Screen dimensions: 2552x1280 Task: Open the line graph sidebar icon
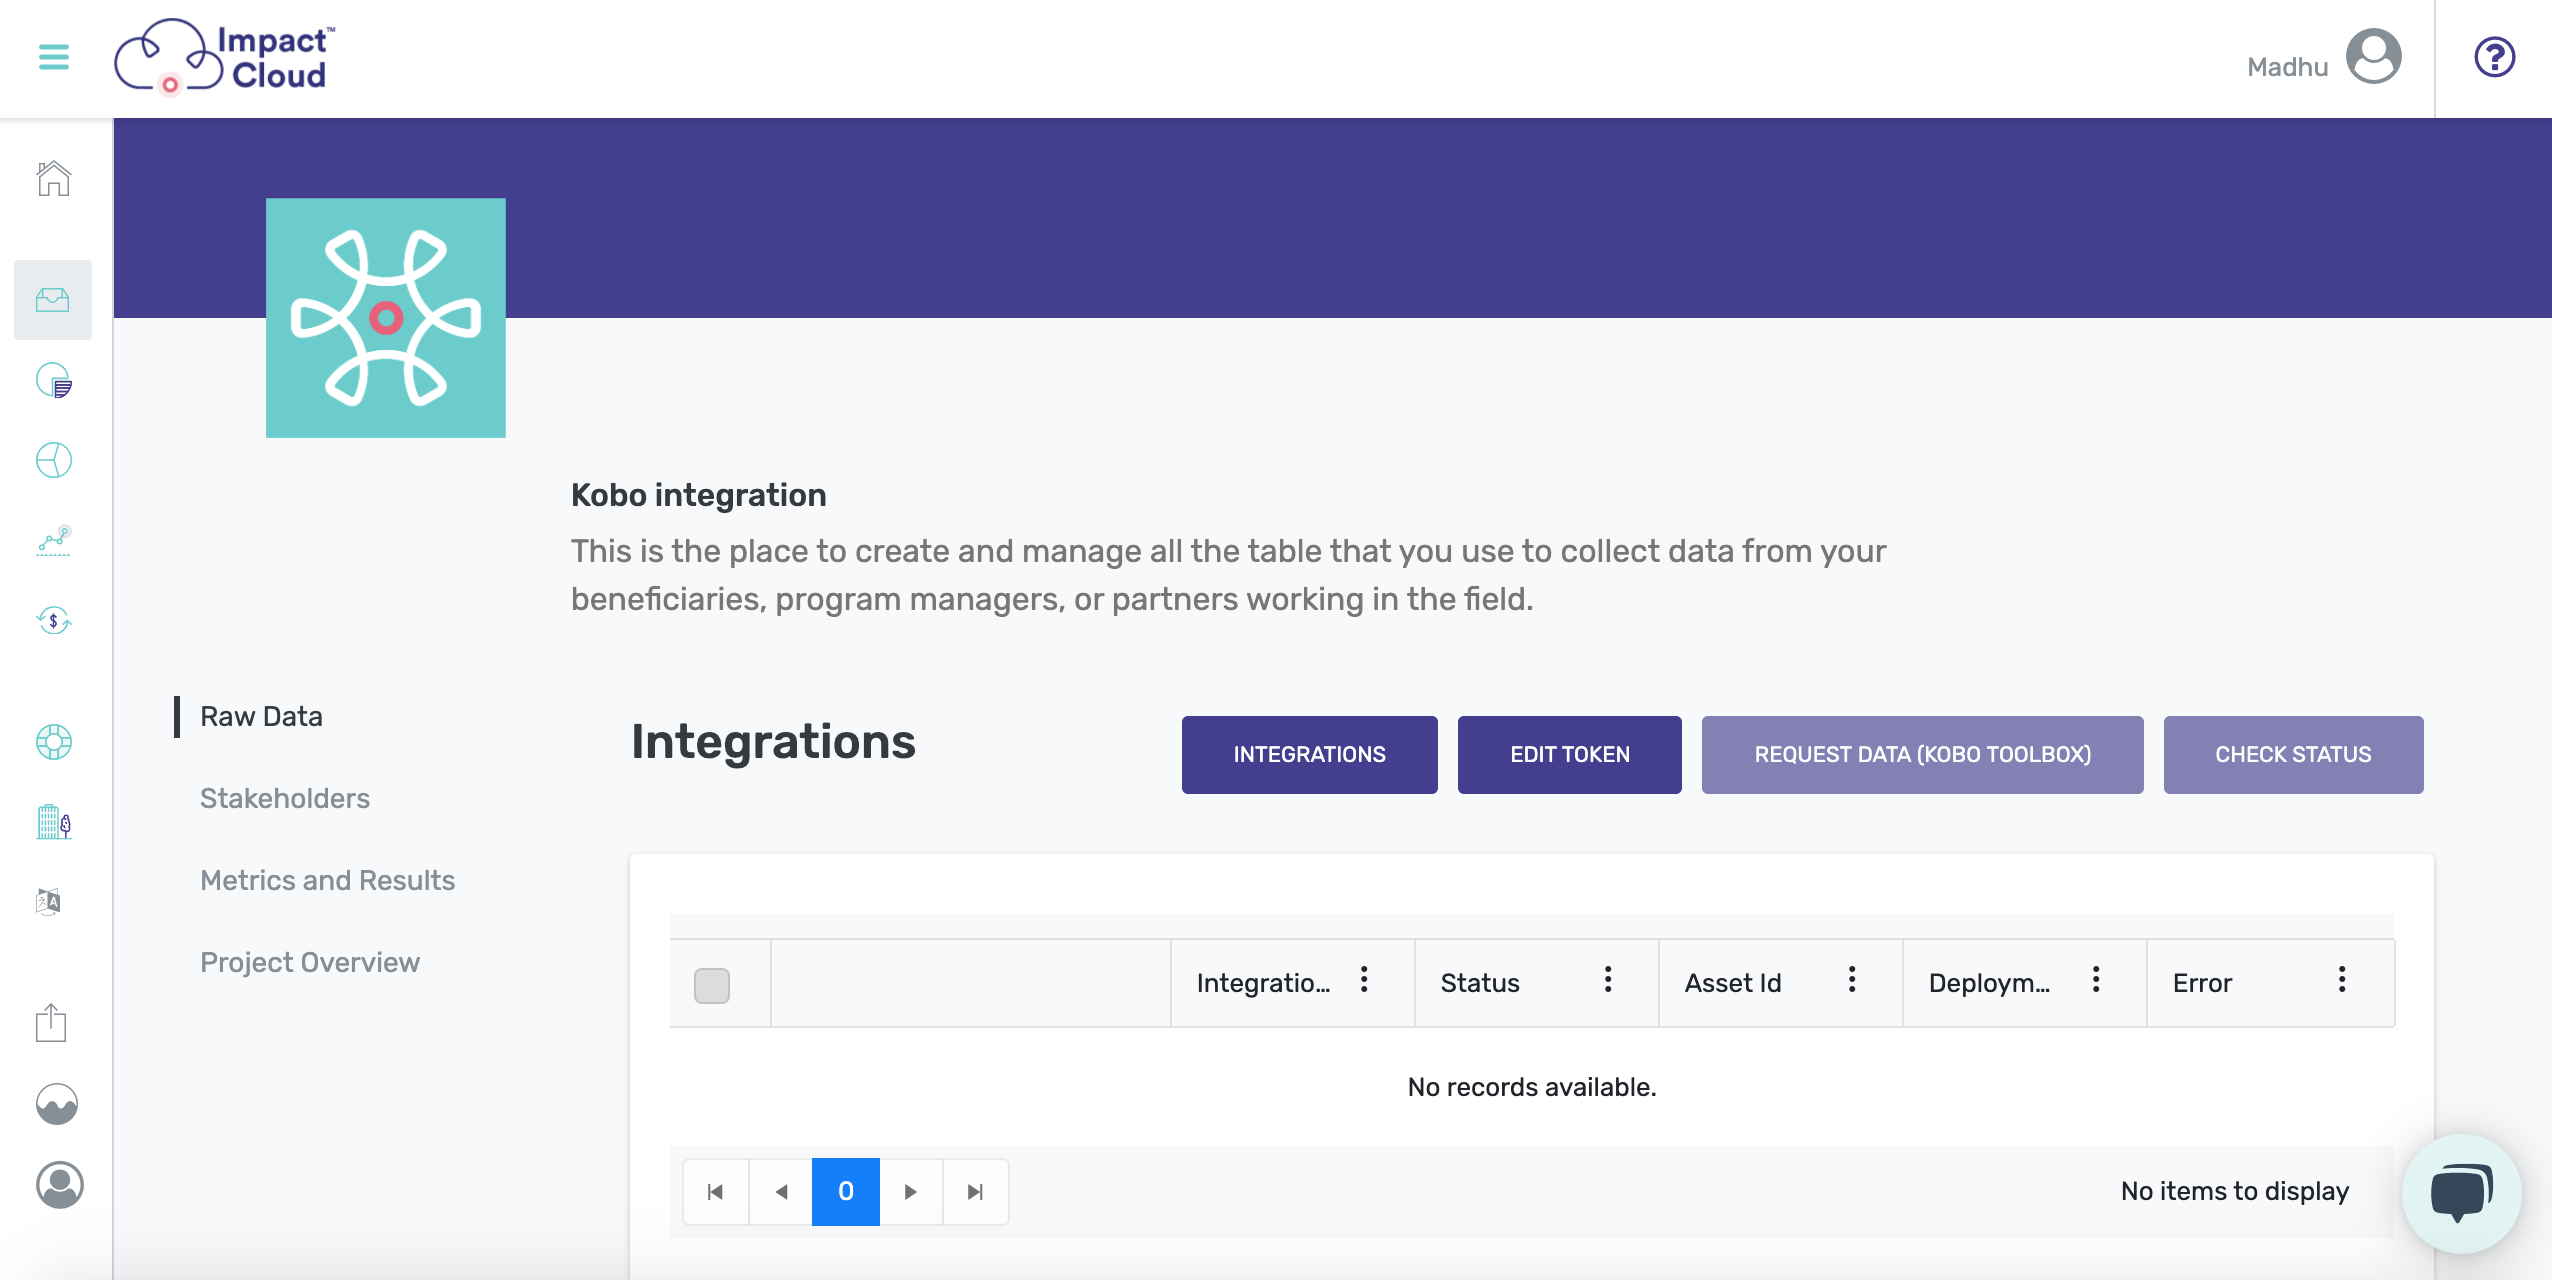(x=54, y=540)
